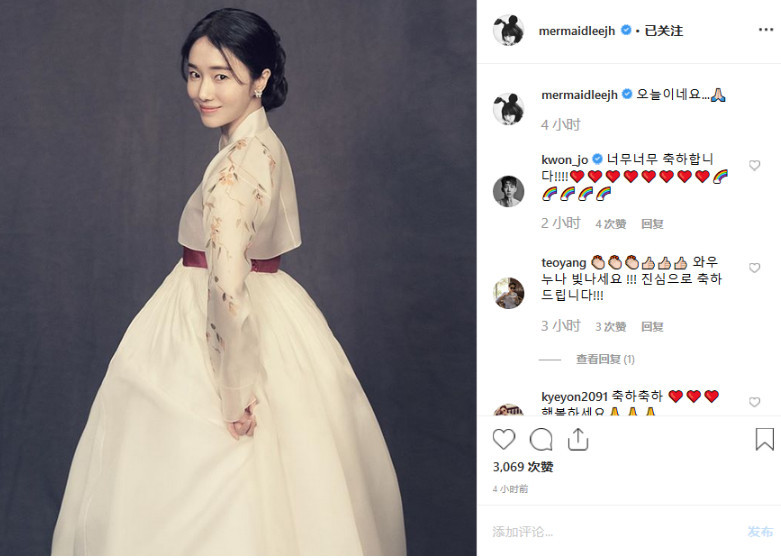Reply to teoyang's comment

(x=652, y=327)
